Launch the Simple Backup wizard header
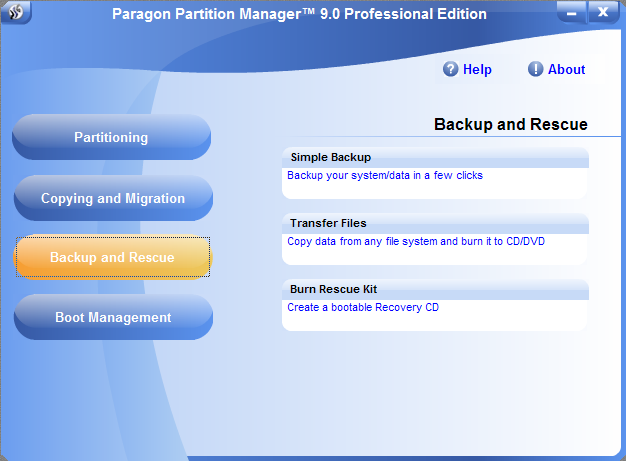626x461 pixels. point(331,158)
